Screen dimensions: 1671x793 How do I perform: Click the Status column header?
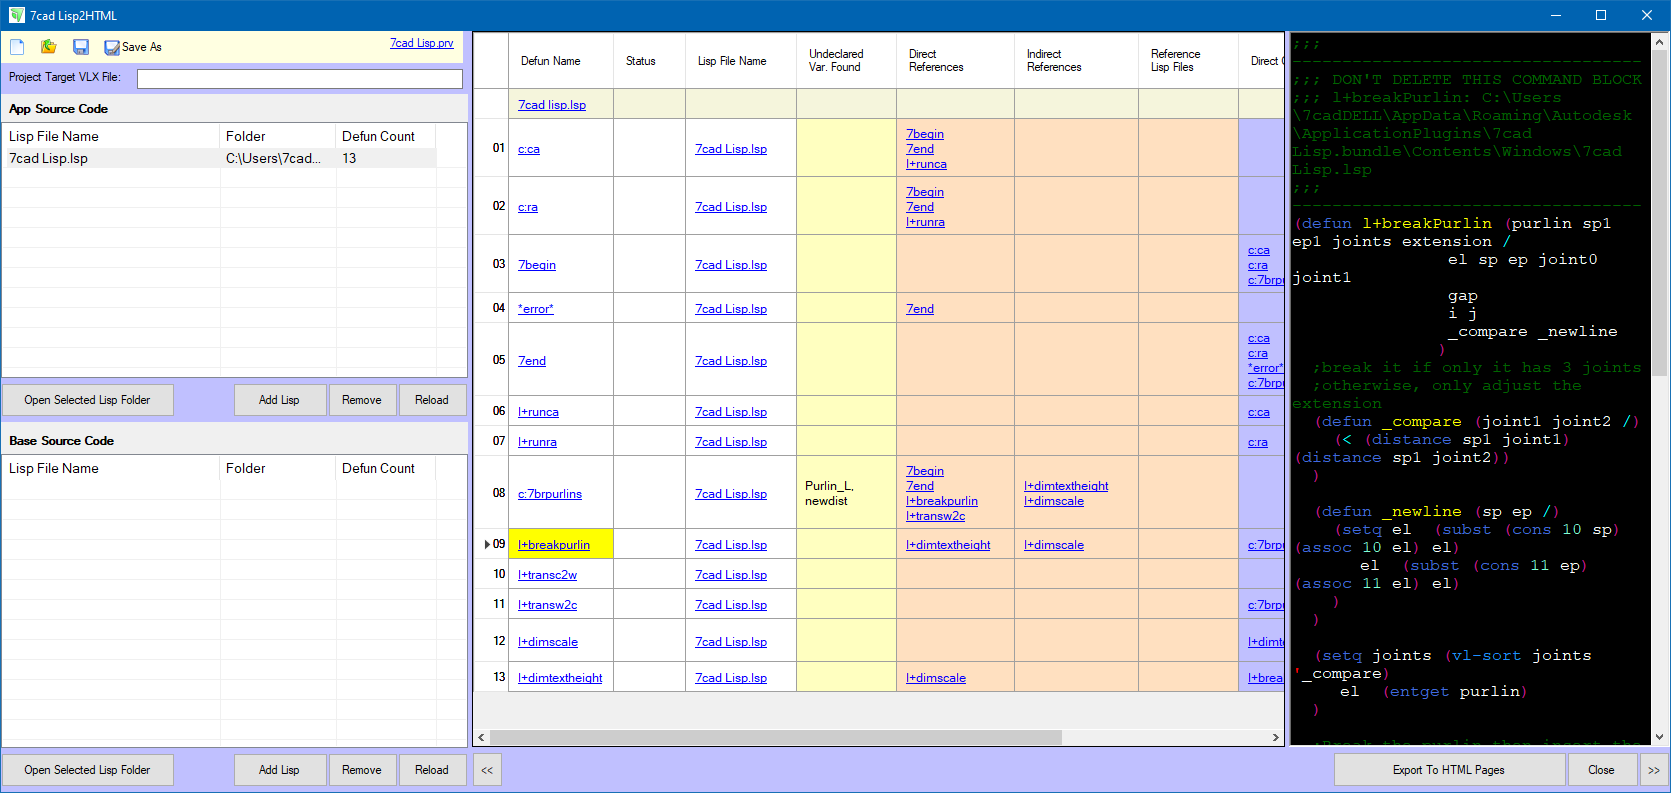(x=649, y=61)
